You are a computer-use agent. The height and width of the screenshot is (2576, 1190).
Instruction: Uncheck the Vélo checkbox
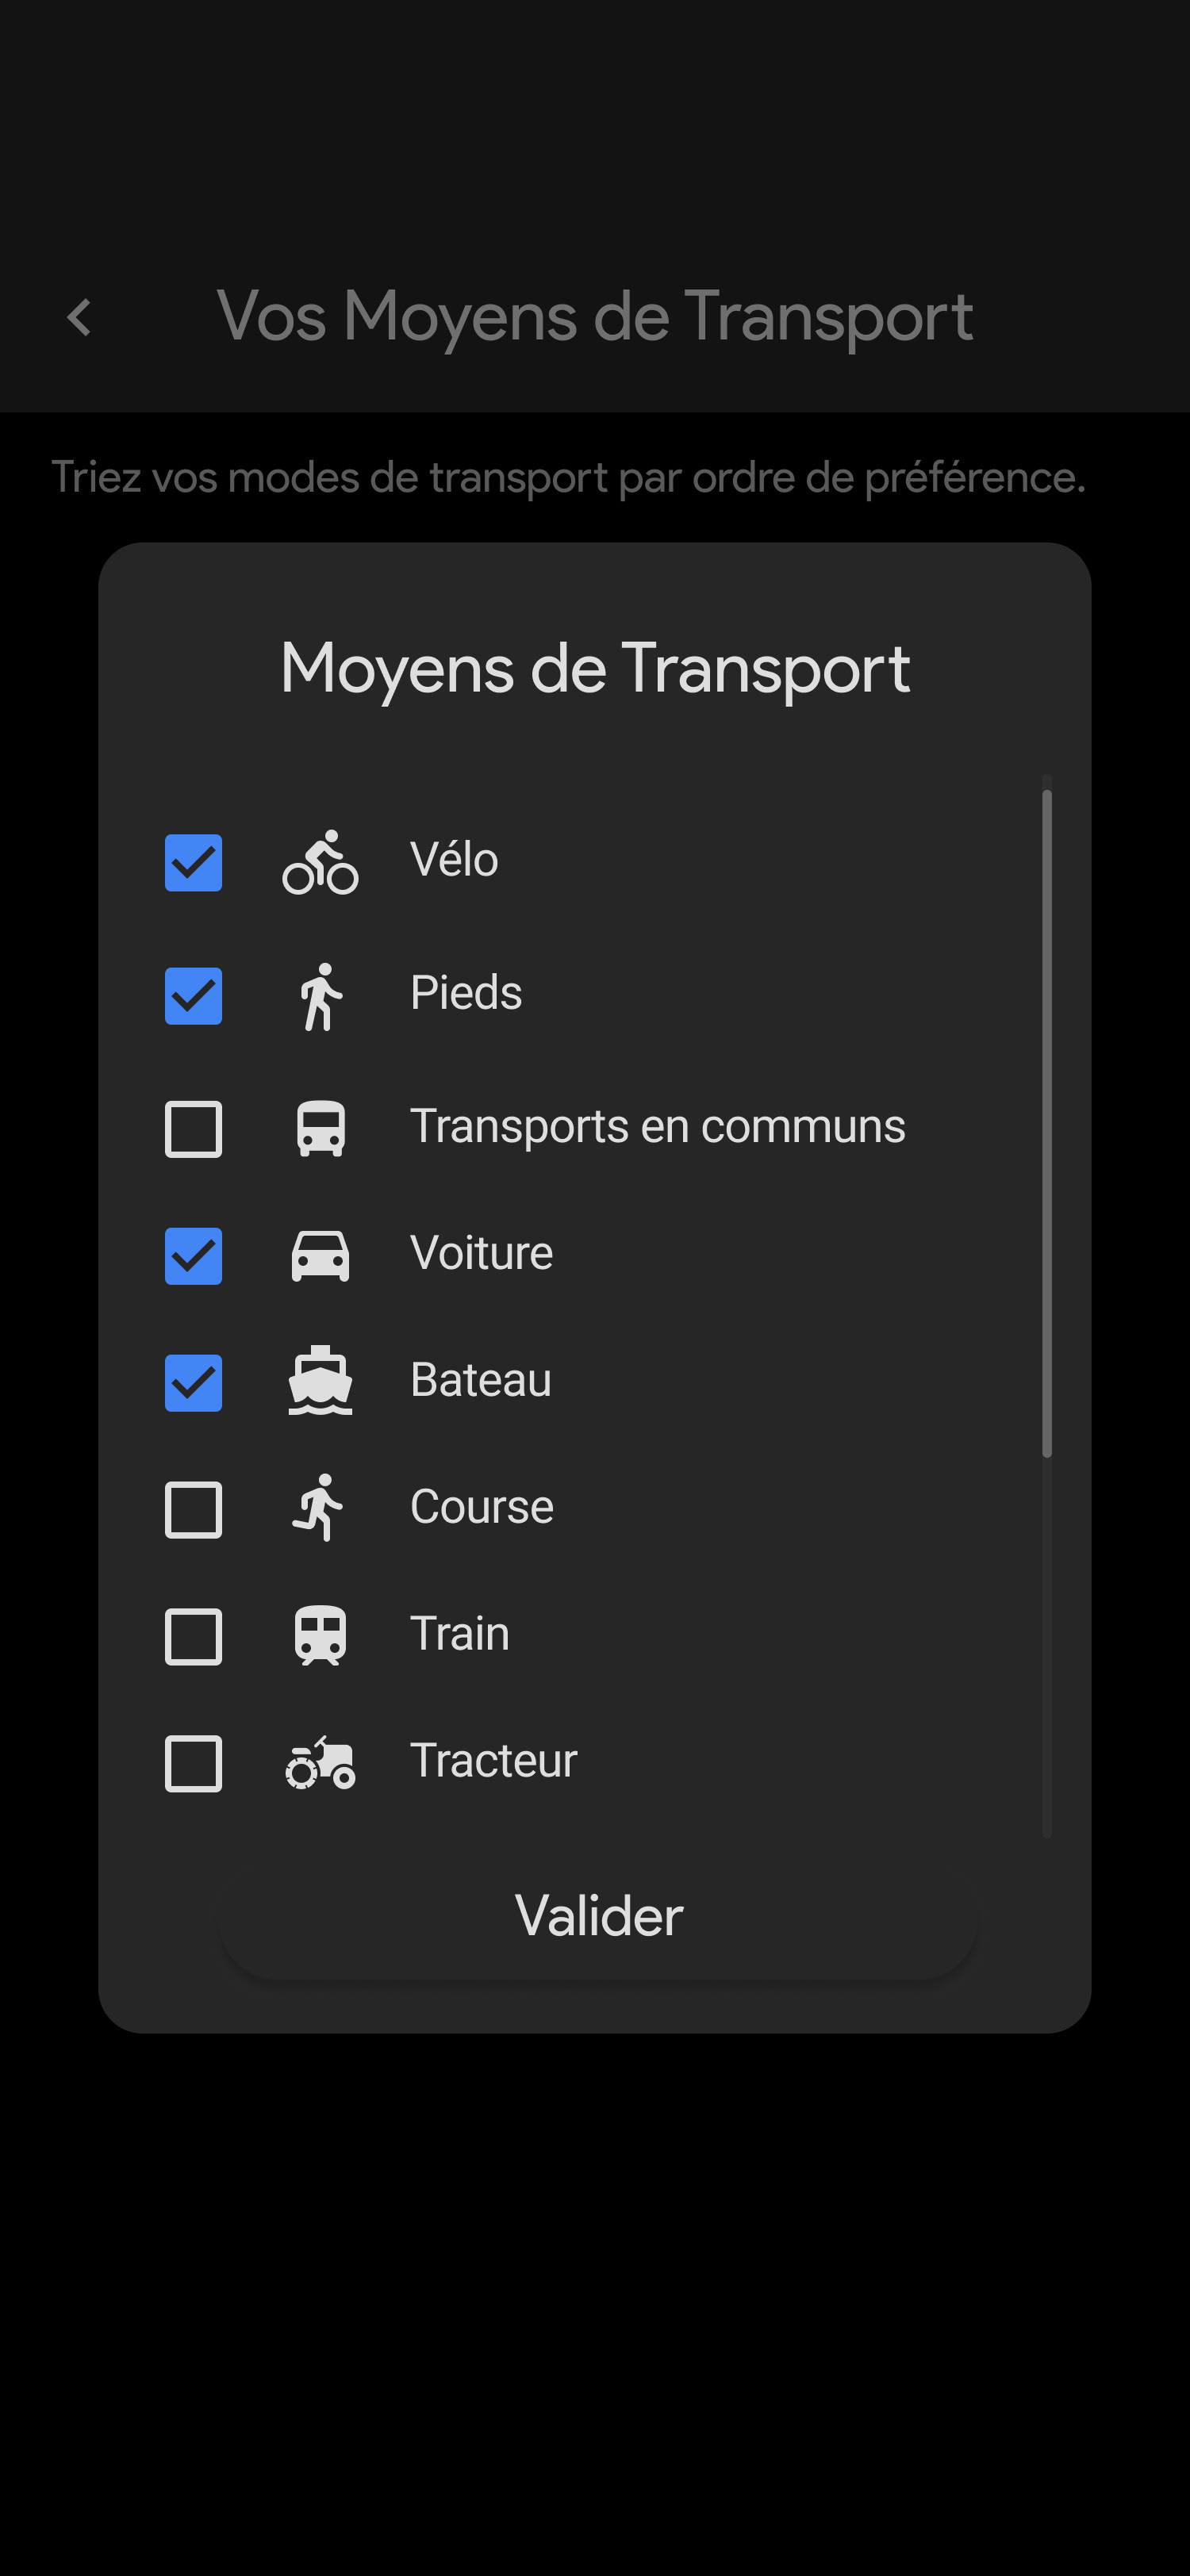193,862
